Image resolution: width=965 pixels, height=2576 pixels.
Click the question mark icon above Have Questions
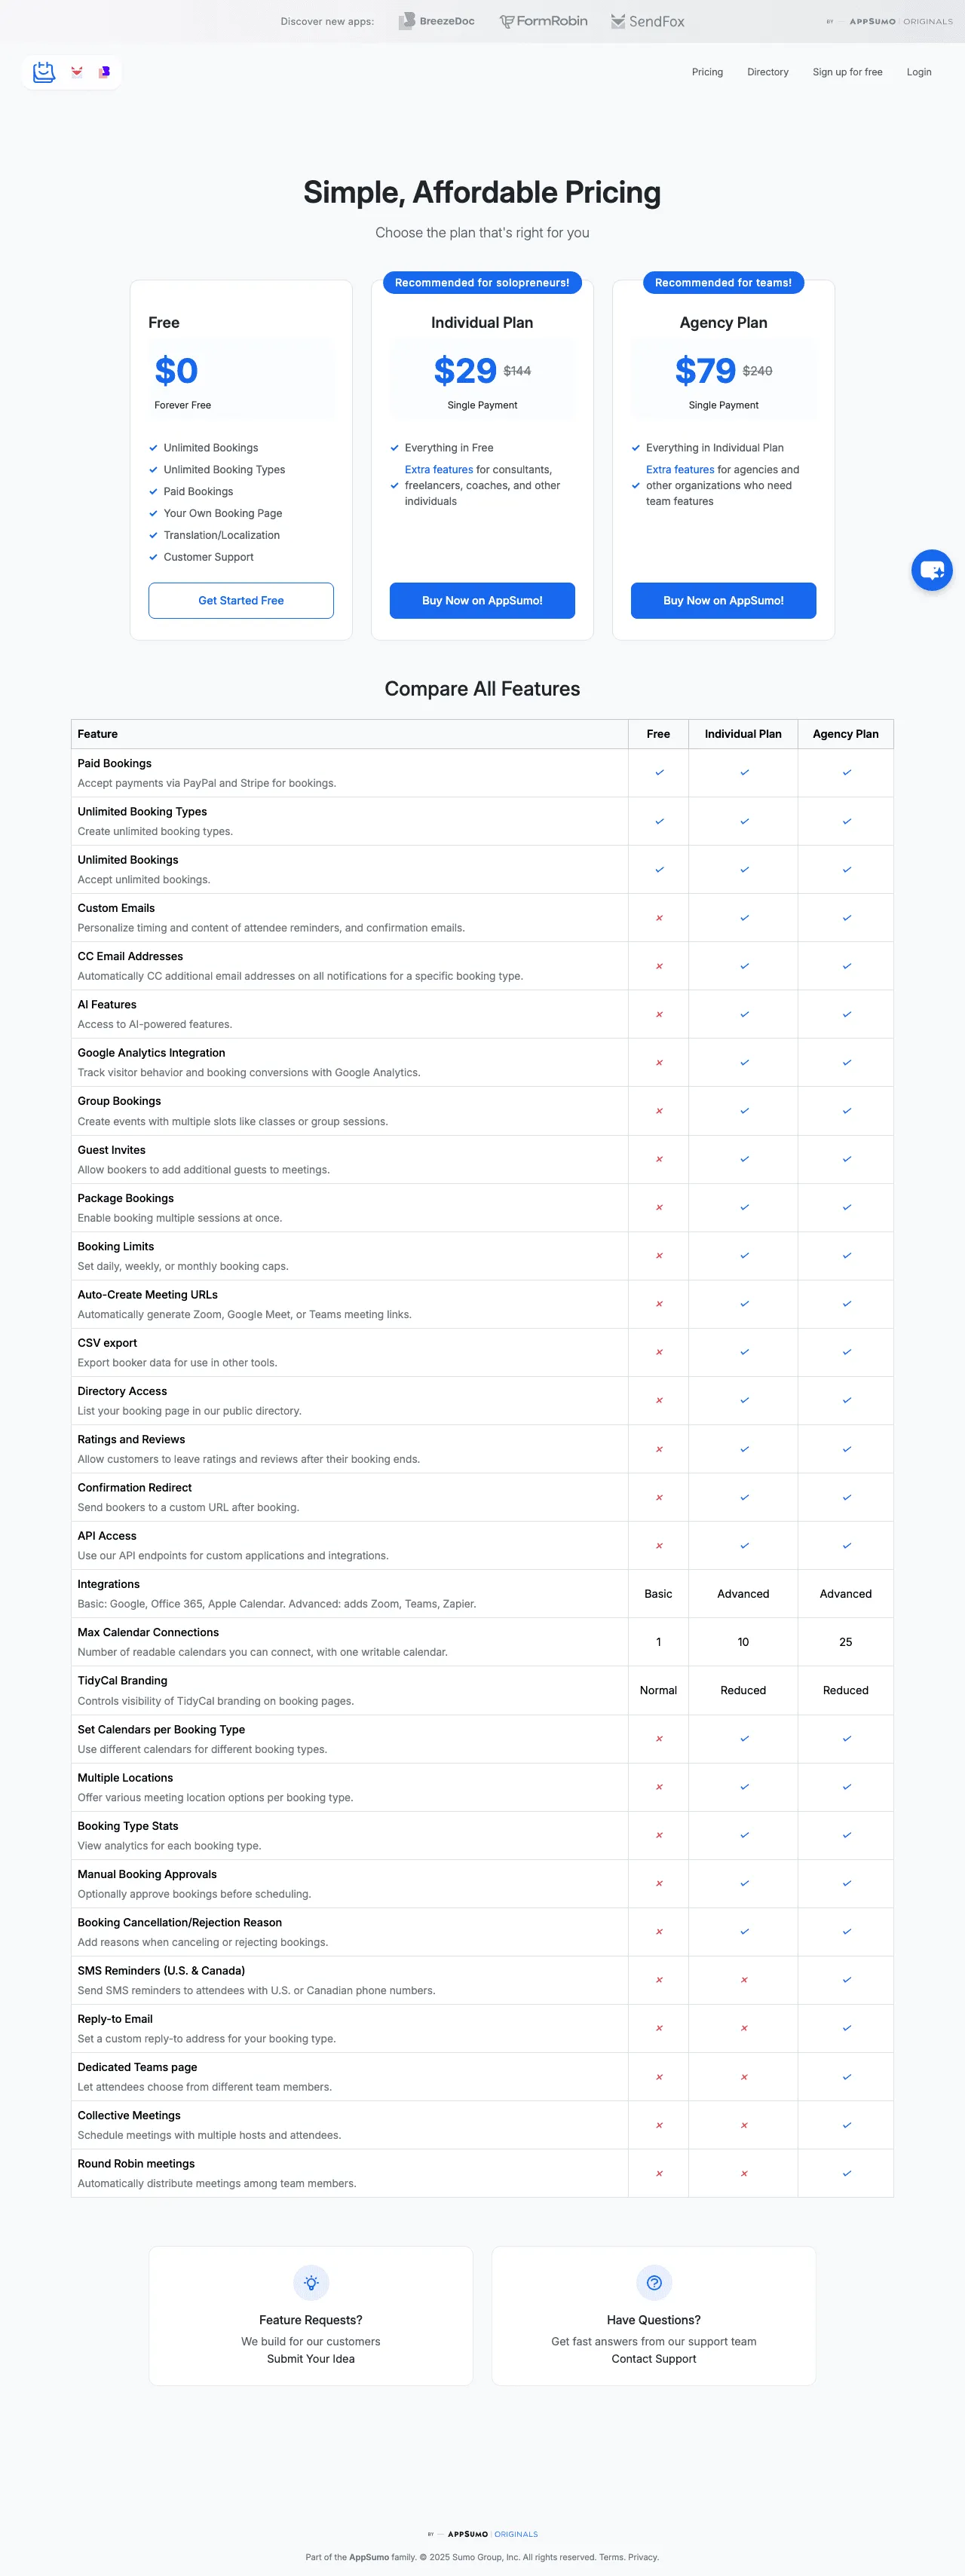pyautogui.click(x=654, y=2283)
